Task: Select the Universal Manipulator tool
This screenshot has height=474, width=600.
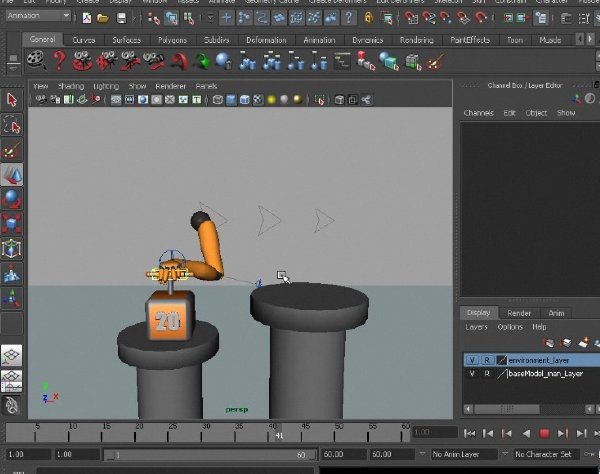Action: coord(12,249)
